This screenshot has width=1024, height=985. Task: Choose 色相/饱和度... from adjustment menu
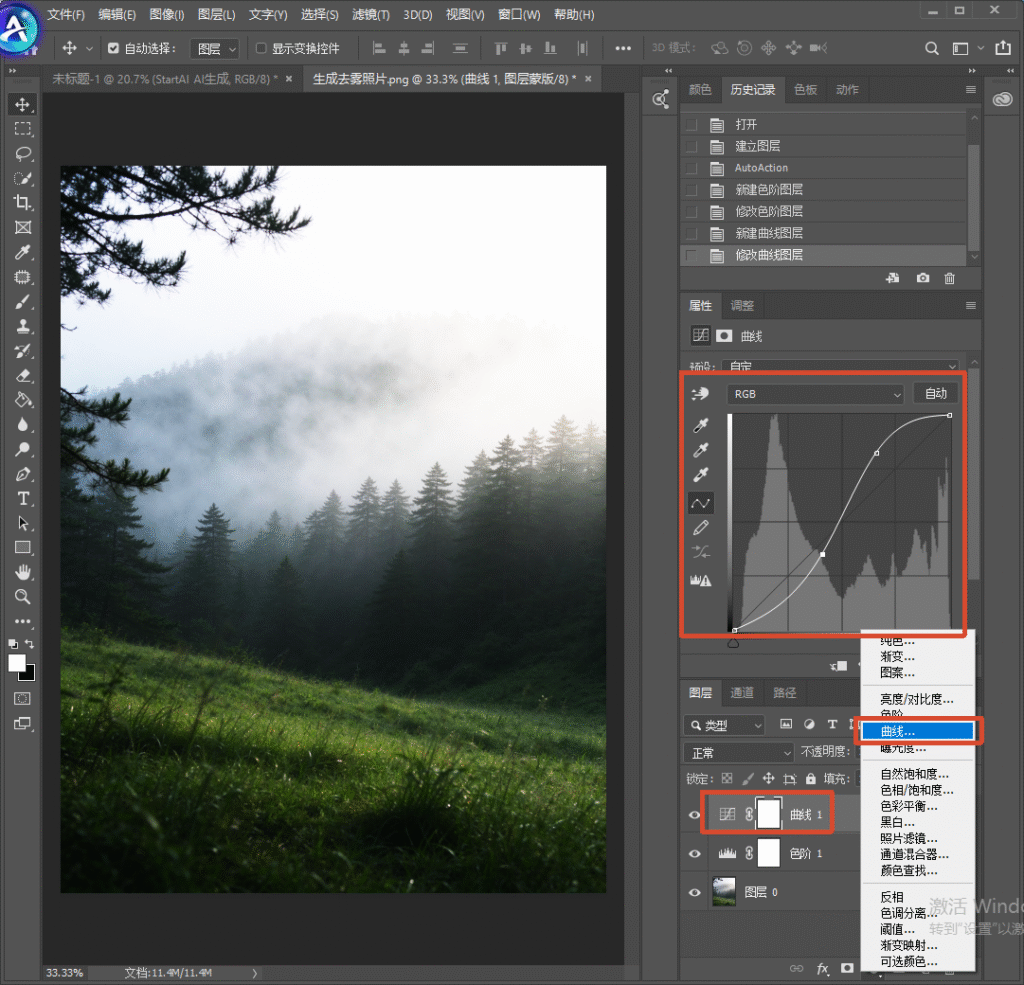(917, 790)
